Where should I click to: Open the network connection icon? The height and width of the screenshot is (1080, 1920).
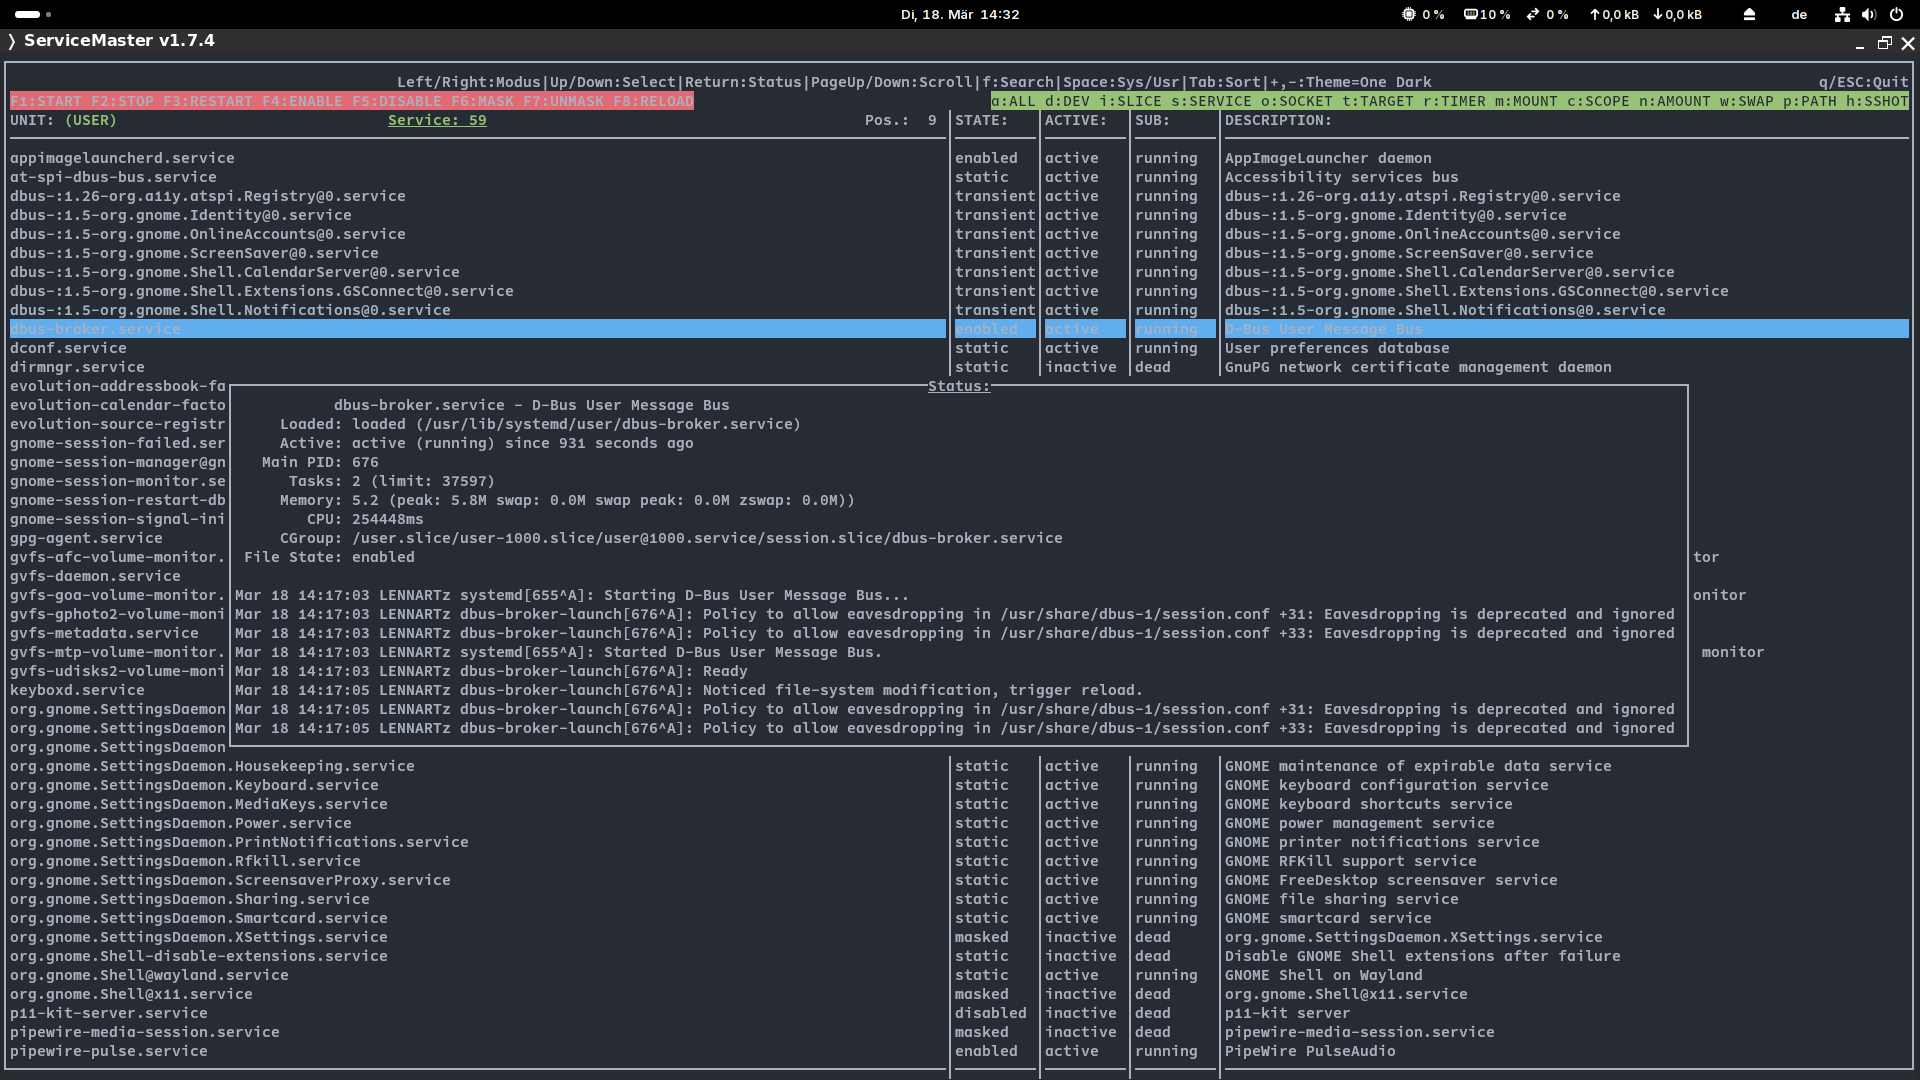tap(1842, 14)
